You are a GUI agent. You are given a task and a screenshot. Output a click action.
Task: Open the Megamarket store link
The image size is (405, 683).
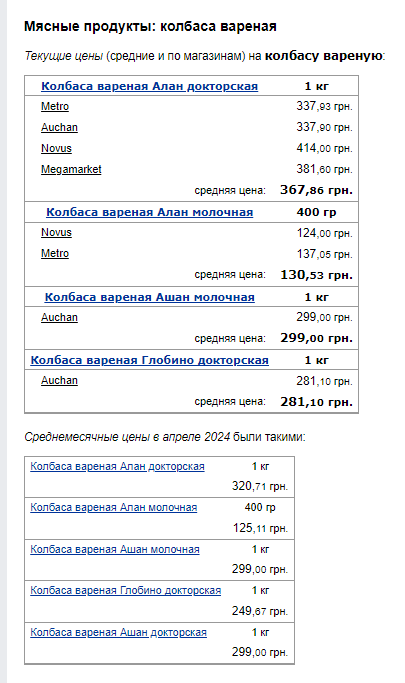71,169
